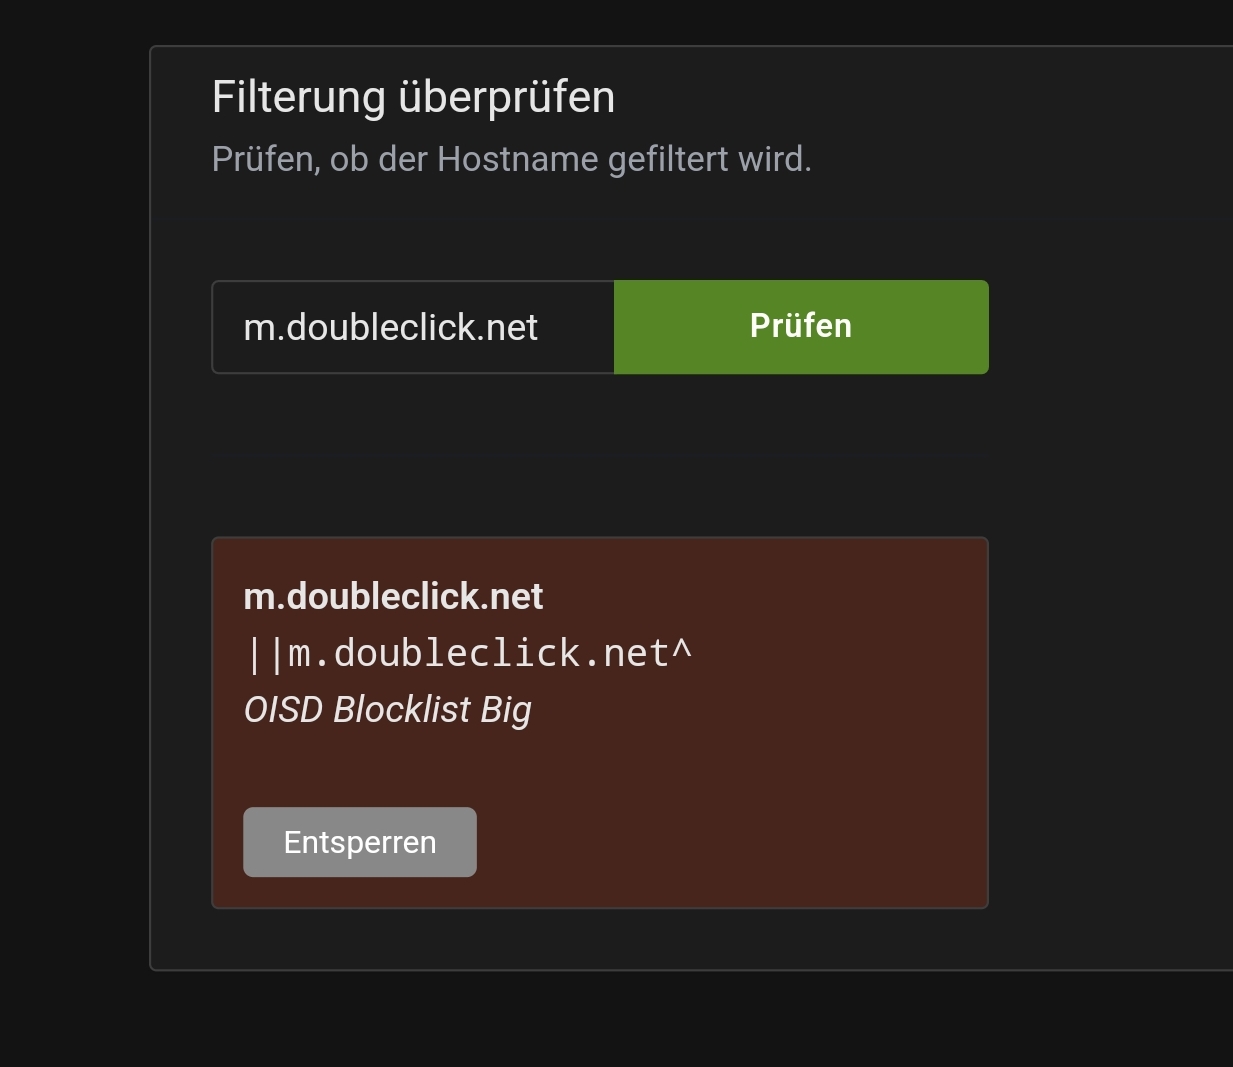Screen dimensions: 1233x1067
Task: Click the italic blocklist source name
Action: tap(387, 709)
